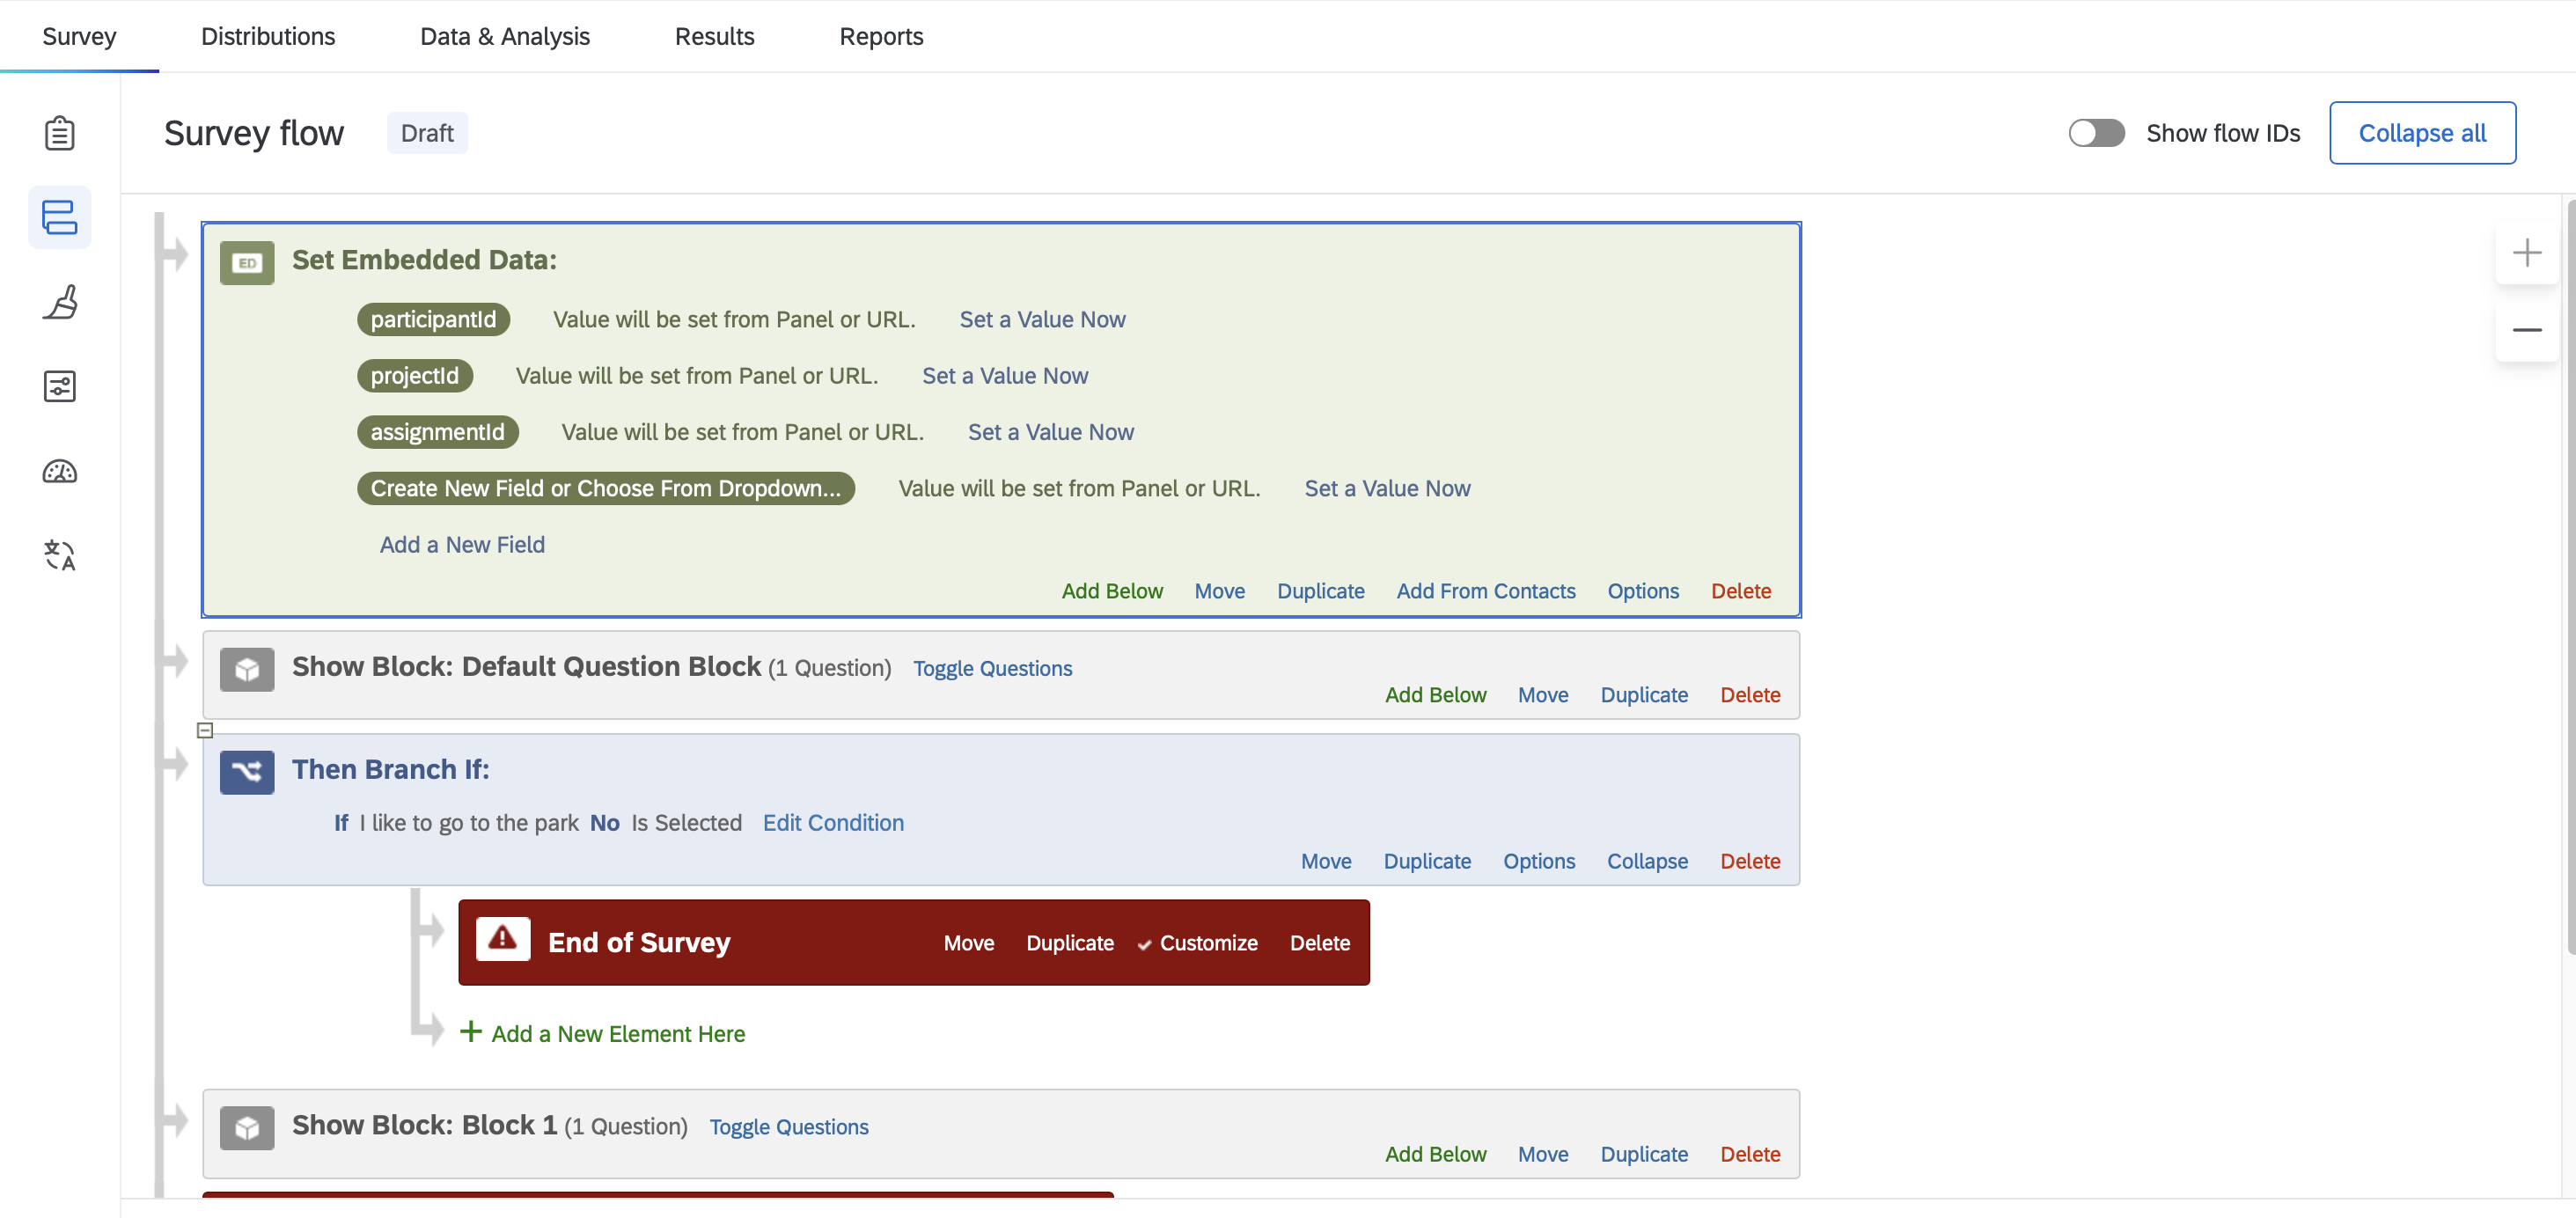Move Block 1

pyautogui.click(x=1542, y=1154)
